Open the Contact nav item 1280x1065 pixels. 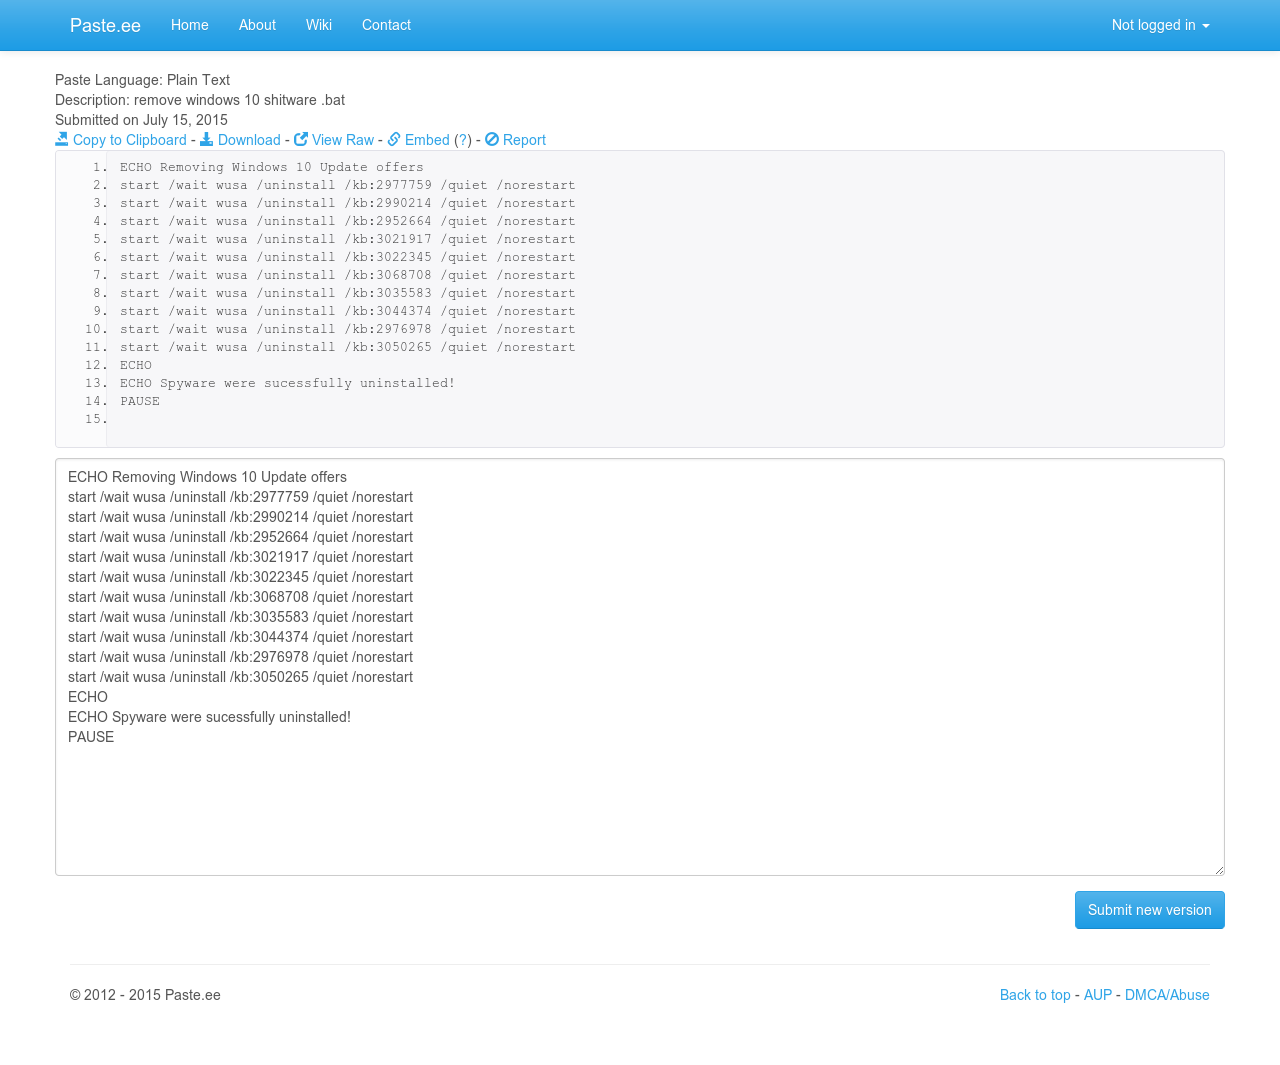point(386,25)
